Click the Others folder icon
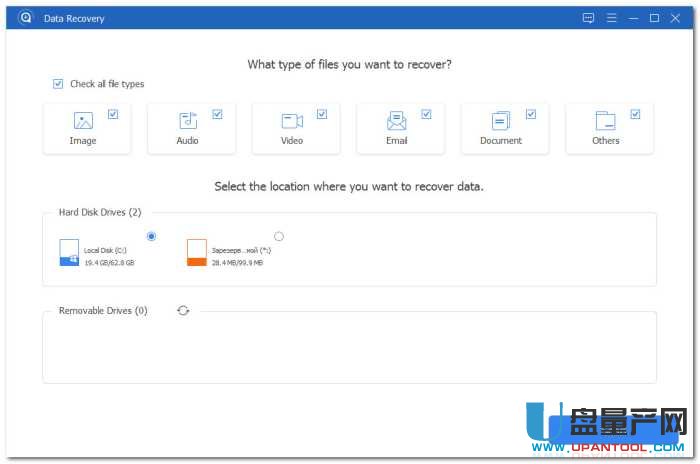 tap(606, 121)
